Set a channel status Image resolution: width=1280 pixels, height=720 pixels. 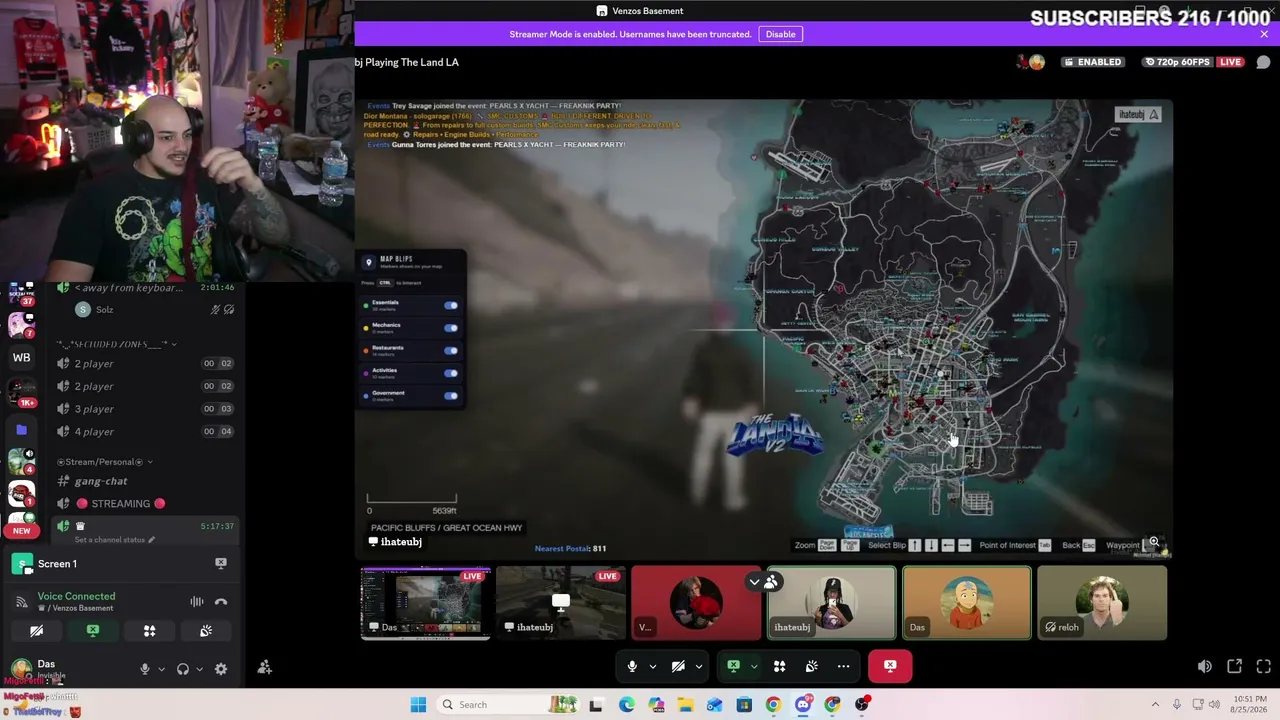click(114, 540)
